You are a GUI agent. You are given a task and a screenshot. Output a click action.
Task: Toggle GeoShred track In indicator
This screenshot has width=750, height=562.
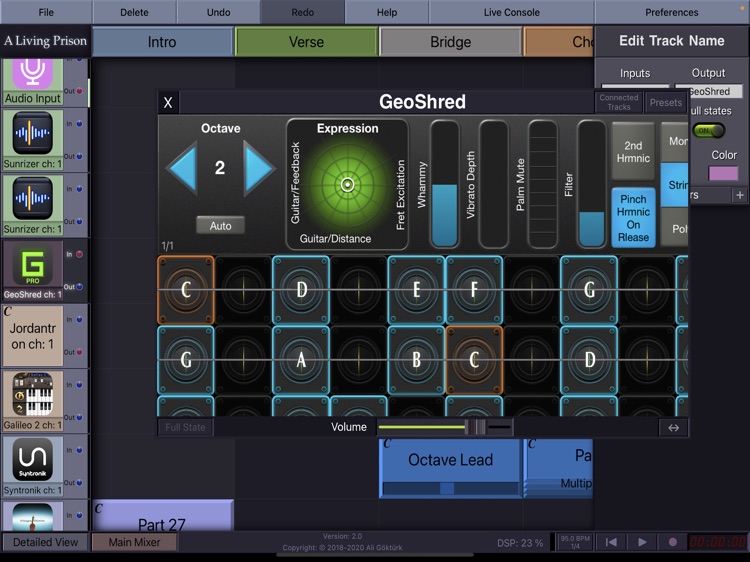coord(79,254)
